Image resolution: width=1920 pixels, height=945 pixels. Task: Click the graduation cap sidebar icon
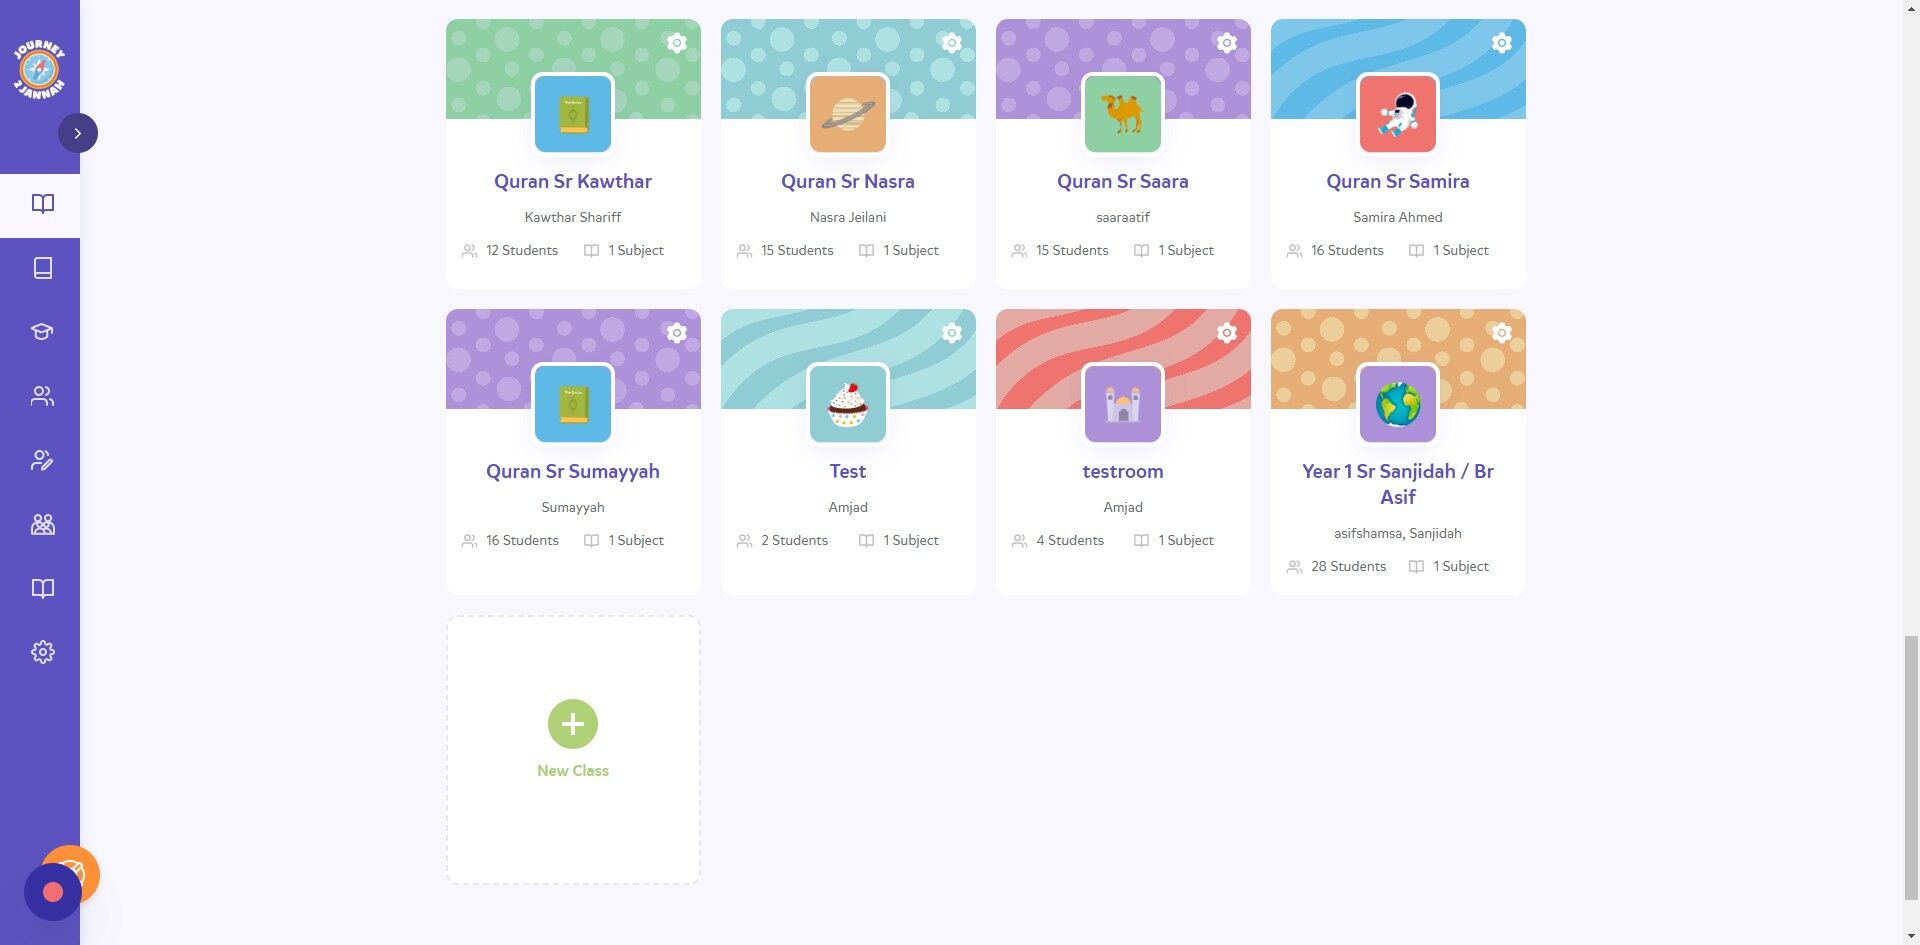(x=42, y=332)
